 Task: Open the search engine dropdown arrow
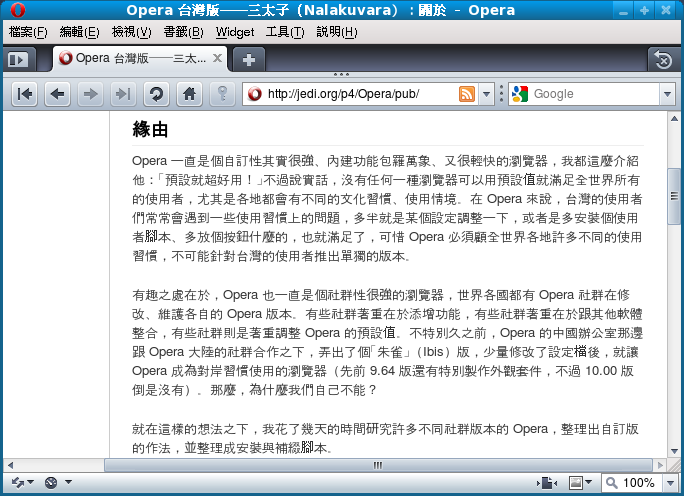(667, 94)
